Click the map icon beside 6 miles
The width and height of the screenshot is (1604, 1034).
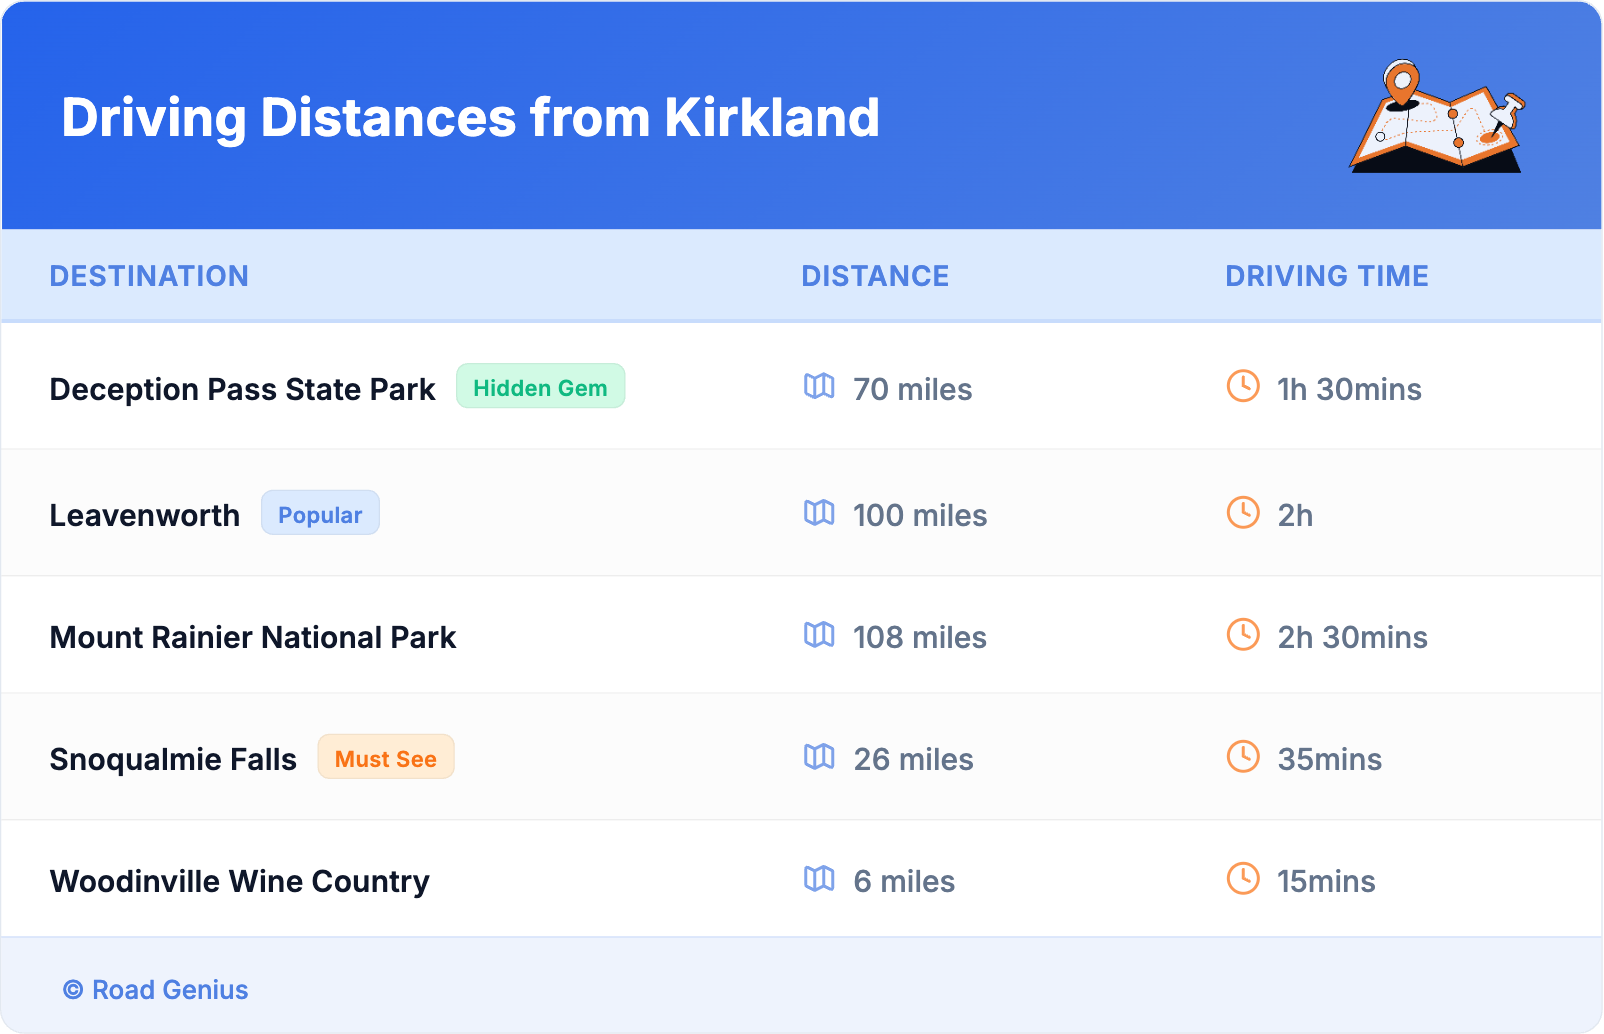pos(819,879)
